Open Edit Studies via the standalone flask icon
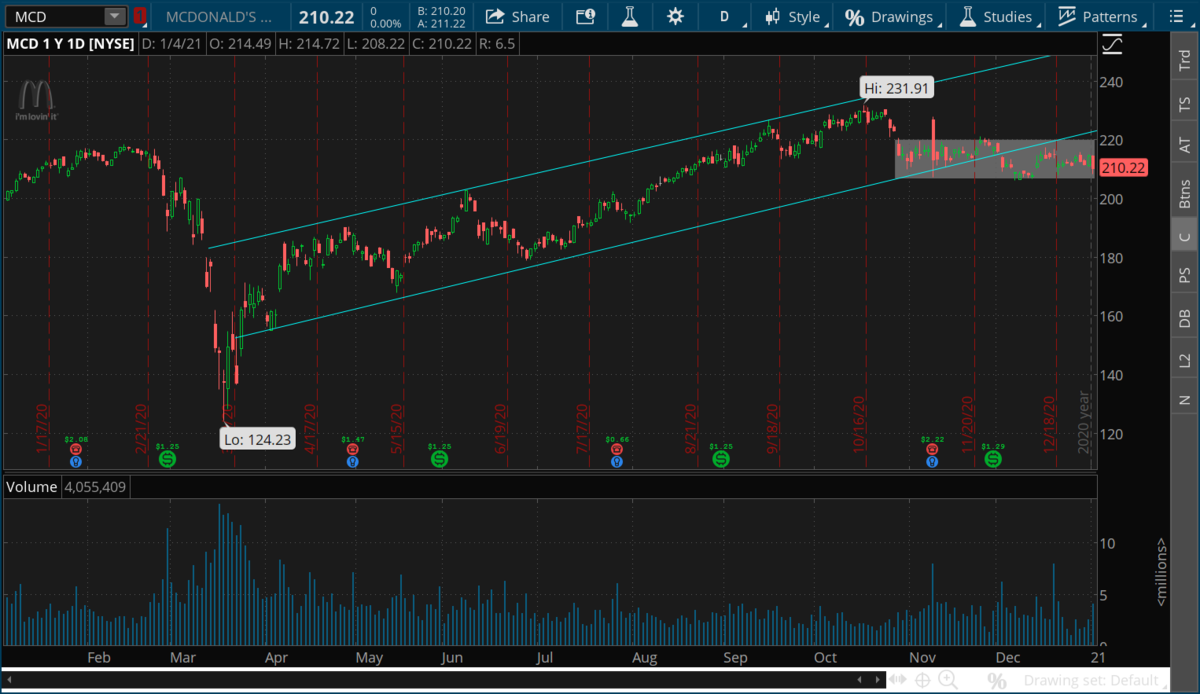This screenshot has height=694, width=1200. click(x=629, y=16)
